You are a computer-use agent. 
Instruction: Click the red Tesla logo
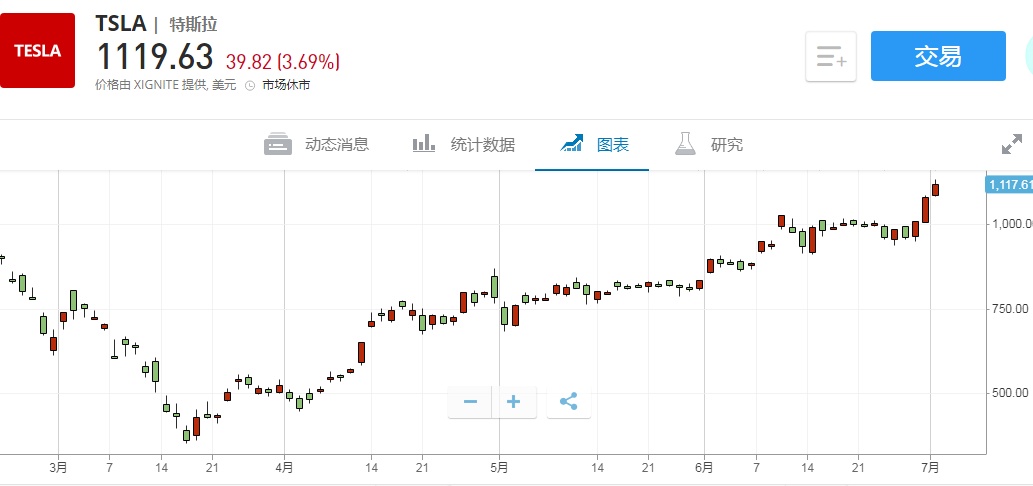pos(37,50)
